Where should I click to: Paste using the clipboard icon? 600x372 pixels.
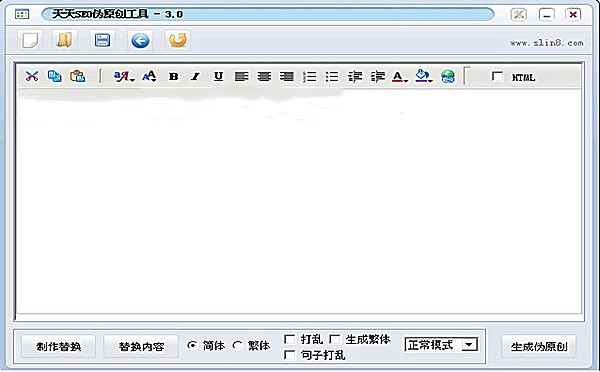pos(77,76)
